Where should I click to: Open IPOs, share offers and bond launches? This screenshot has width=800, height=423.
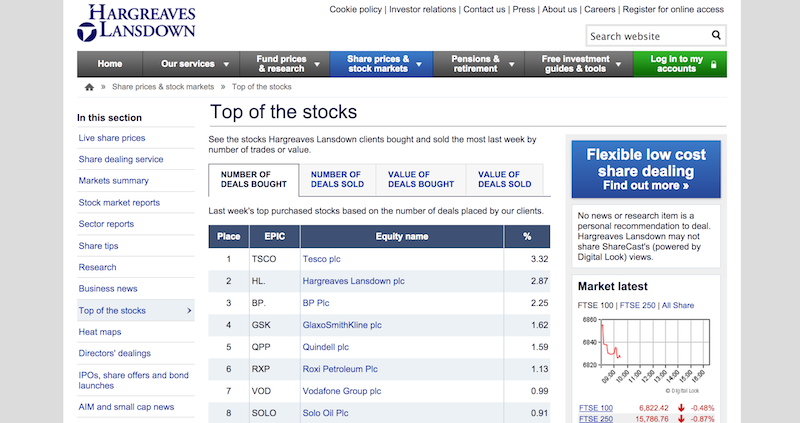(x=134, y=380)
